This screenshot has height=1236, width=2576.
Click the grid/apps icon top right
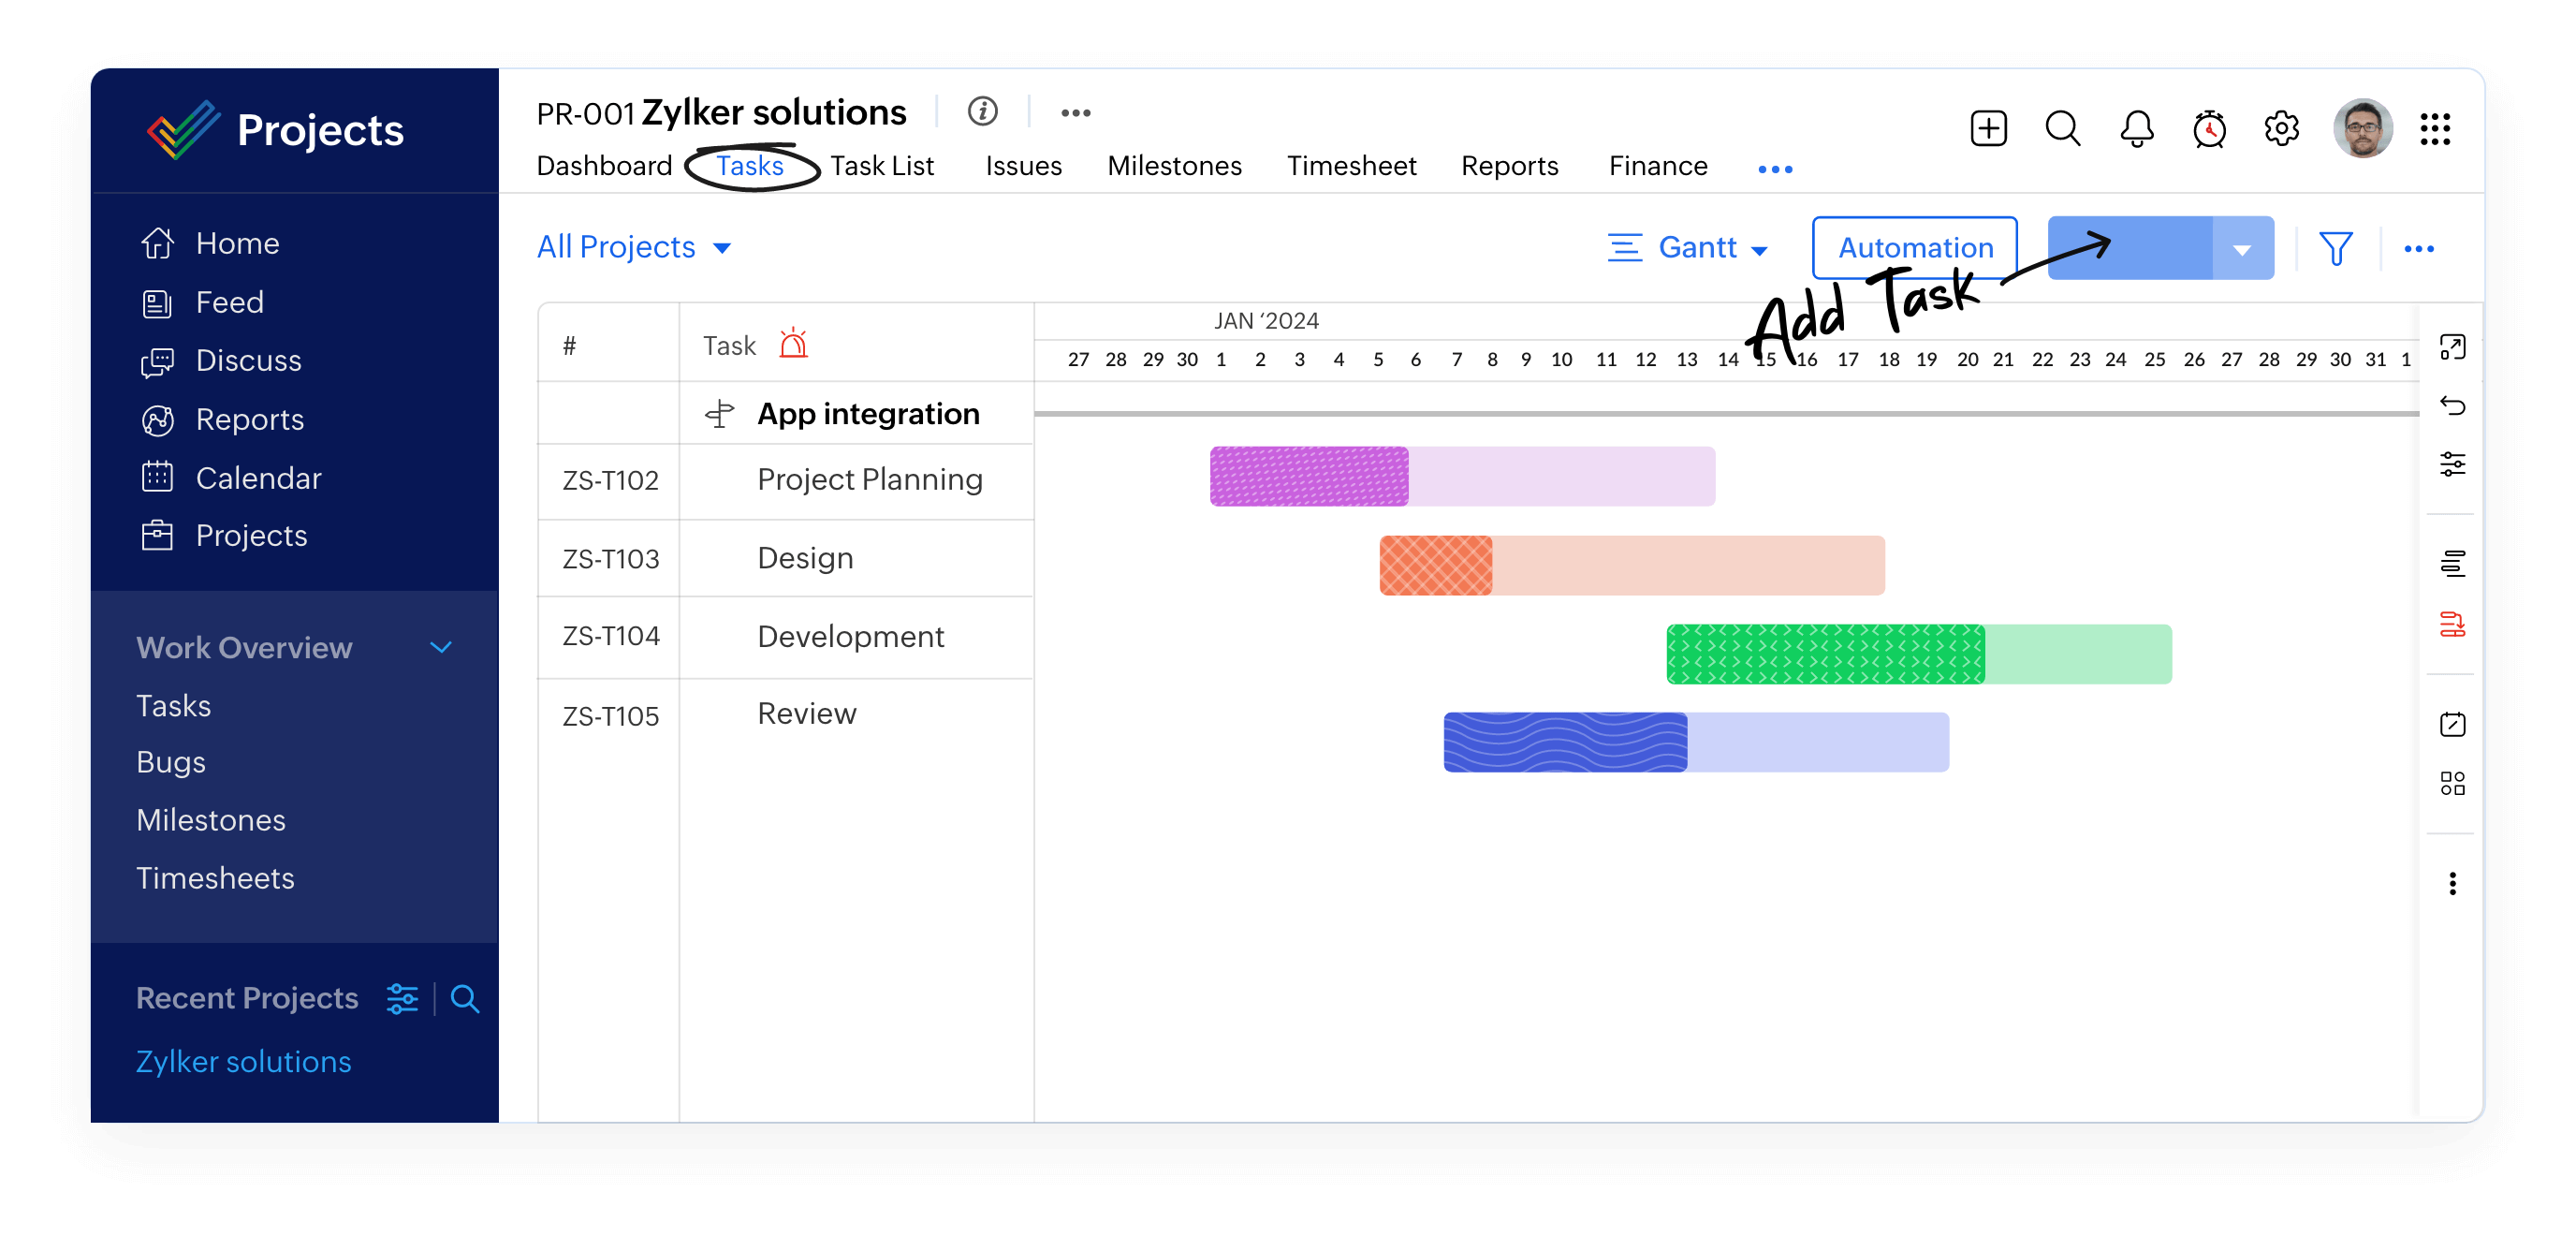pyautogui.click(x=2437, y=128)
